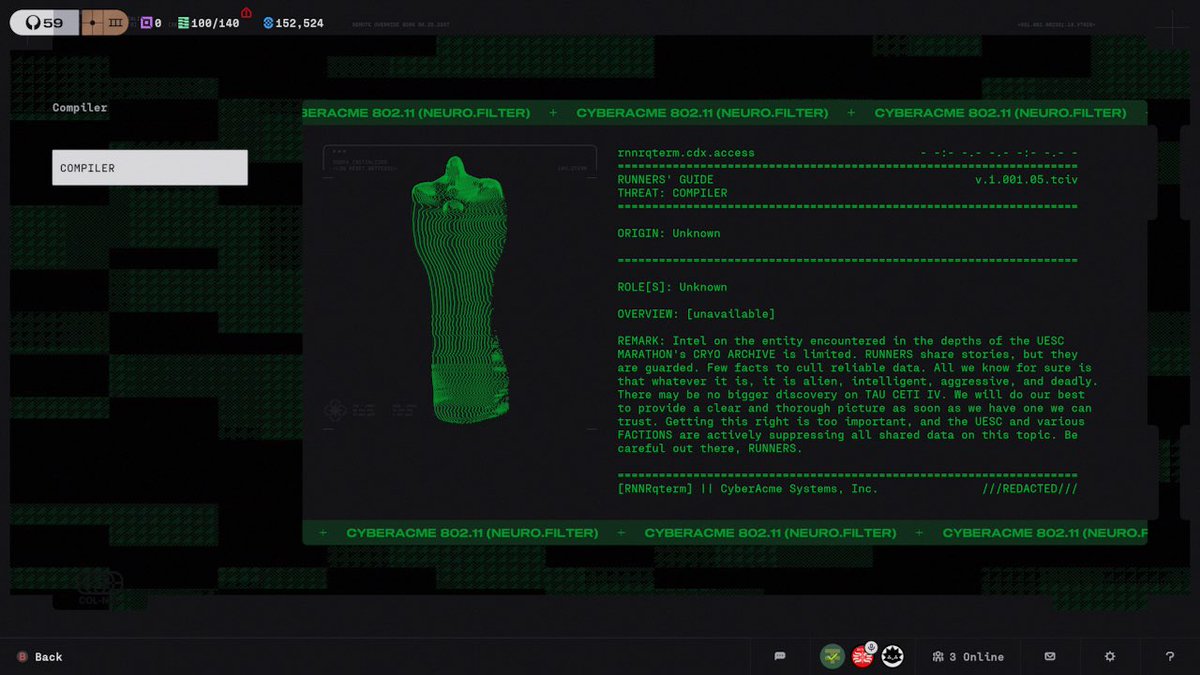This screenshot has width=1200, height=675.
Task: Open the green checkmark player avatar
Action: coord(832,657)
